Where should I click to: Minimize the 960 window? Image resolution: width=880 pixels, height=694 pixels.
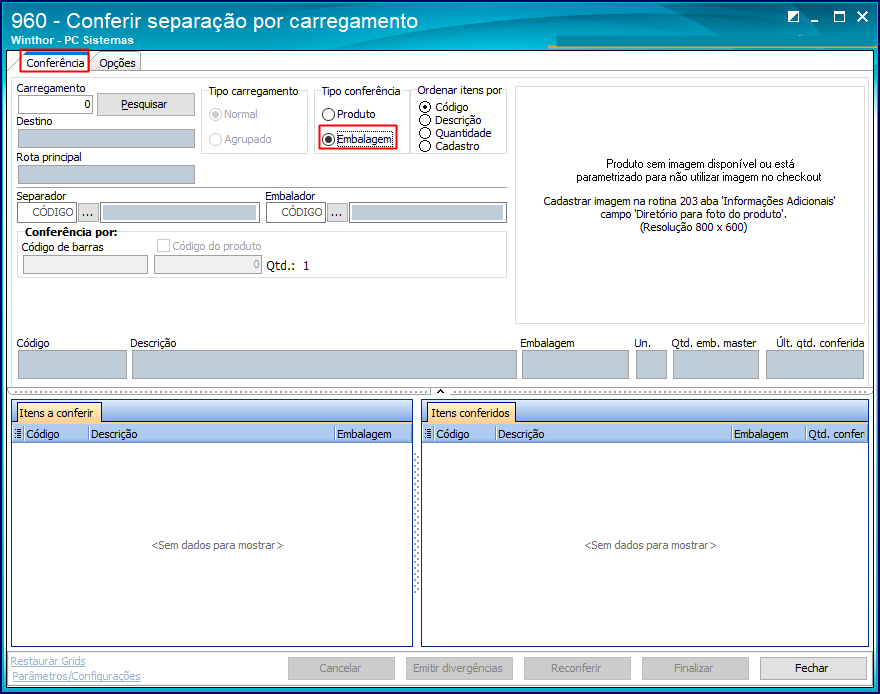(815, 18)
